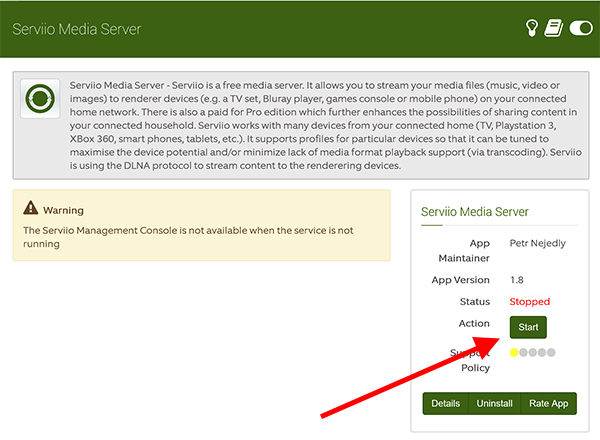
Task: Click the red Stopped status text
Action: [530, 301]
